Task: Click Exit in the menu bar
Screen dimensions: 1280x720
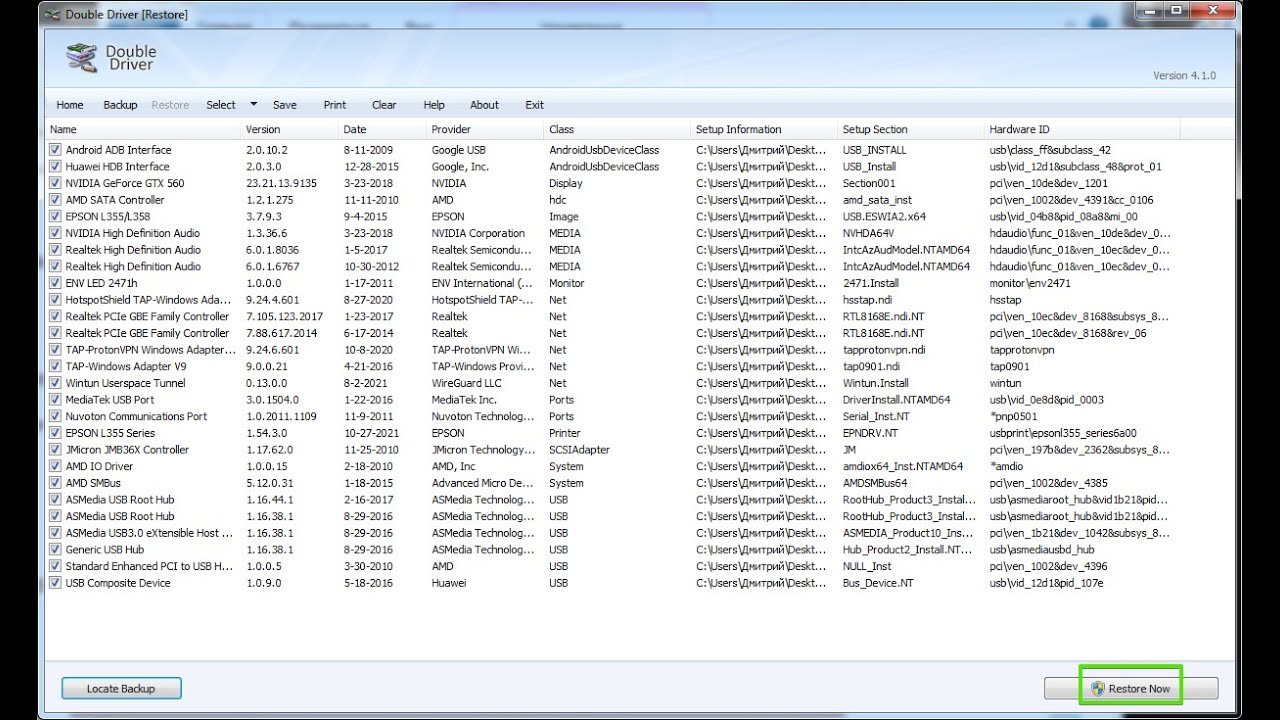Action: pos(535,105)
